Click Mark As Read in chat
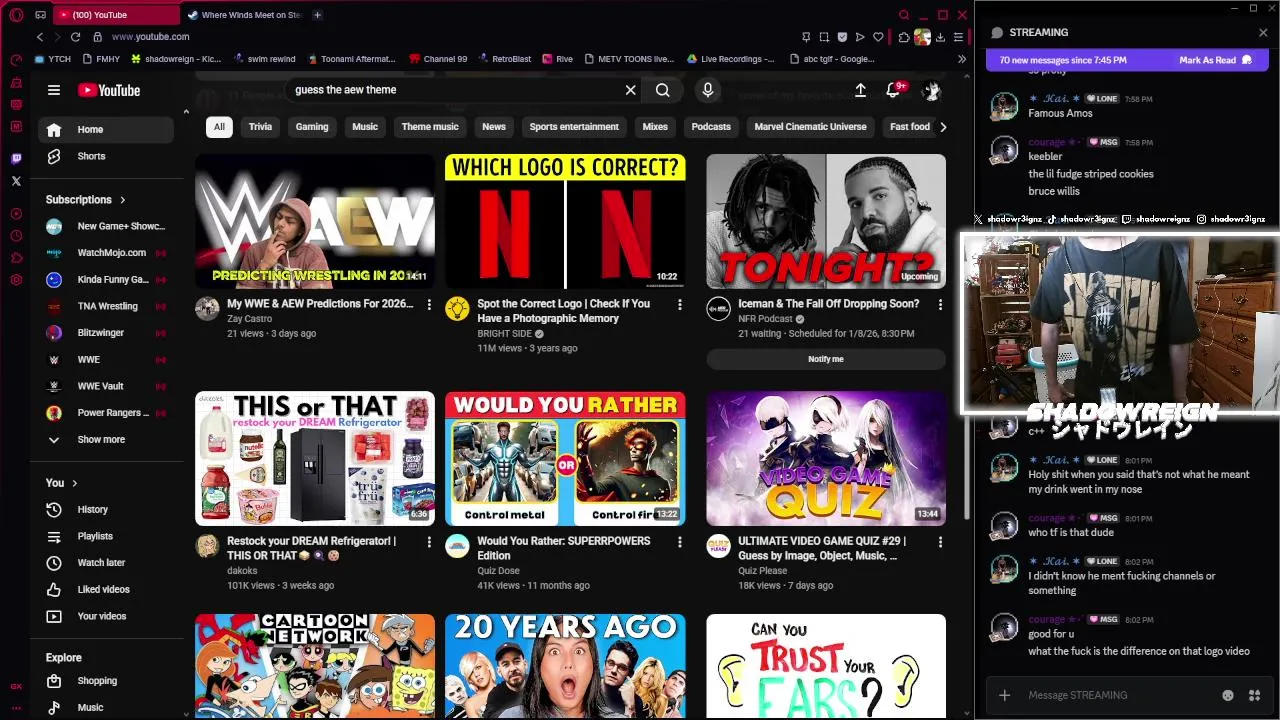Viewport: 1280px width, 720px height. point(1215,60)
